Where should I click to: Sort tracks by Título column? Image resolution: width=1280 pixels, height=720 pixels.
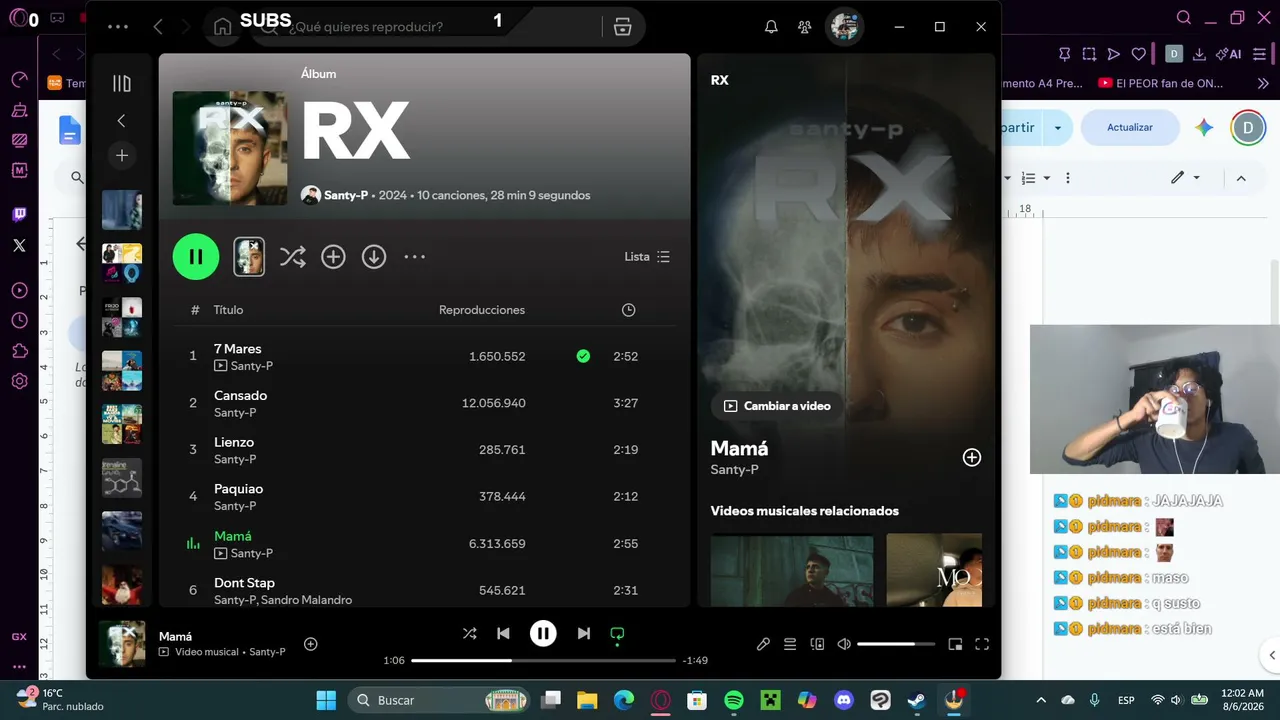pos(228,310)
